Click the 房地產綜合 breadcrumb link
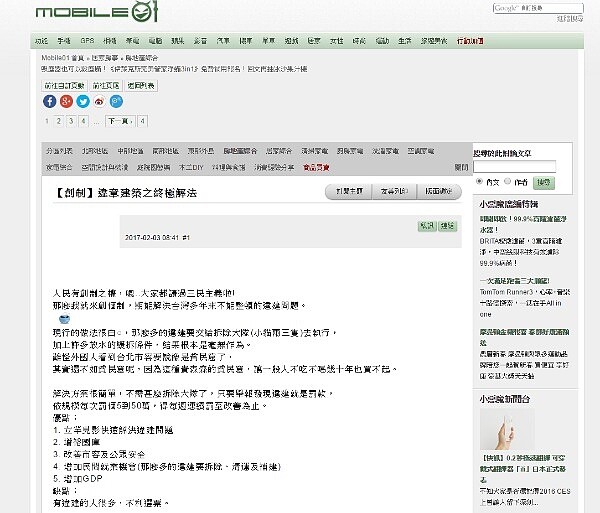Screen dimensions: 600x513 142,58
